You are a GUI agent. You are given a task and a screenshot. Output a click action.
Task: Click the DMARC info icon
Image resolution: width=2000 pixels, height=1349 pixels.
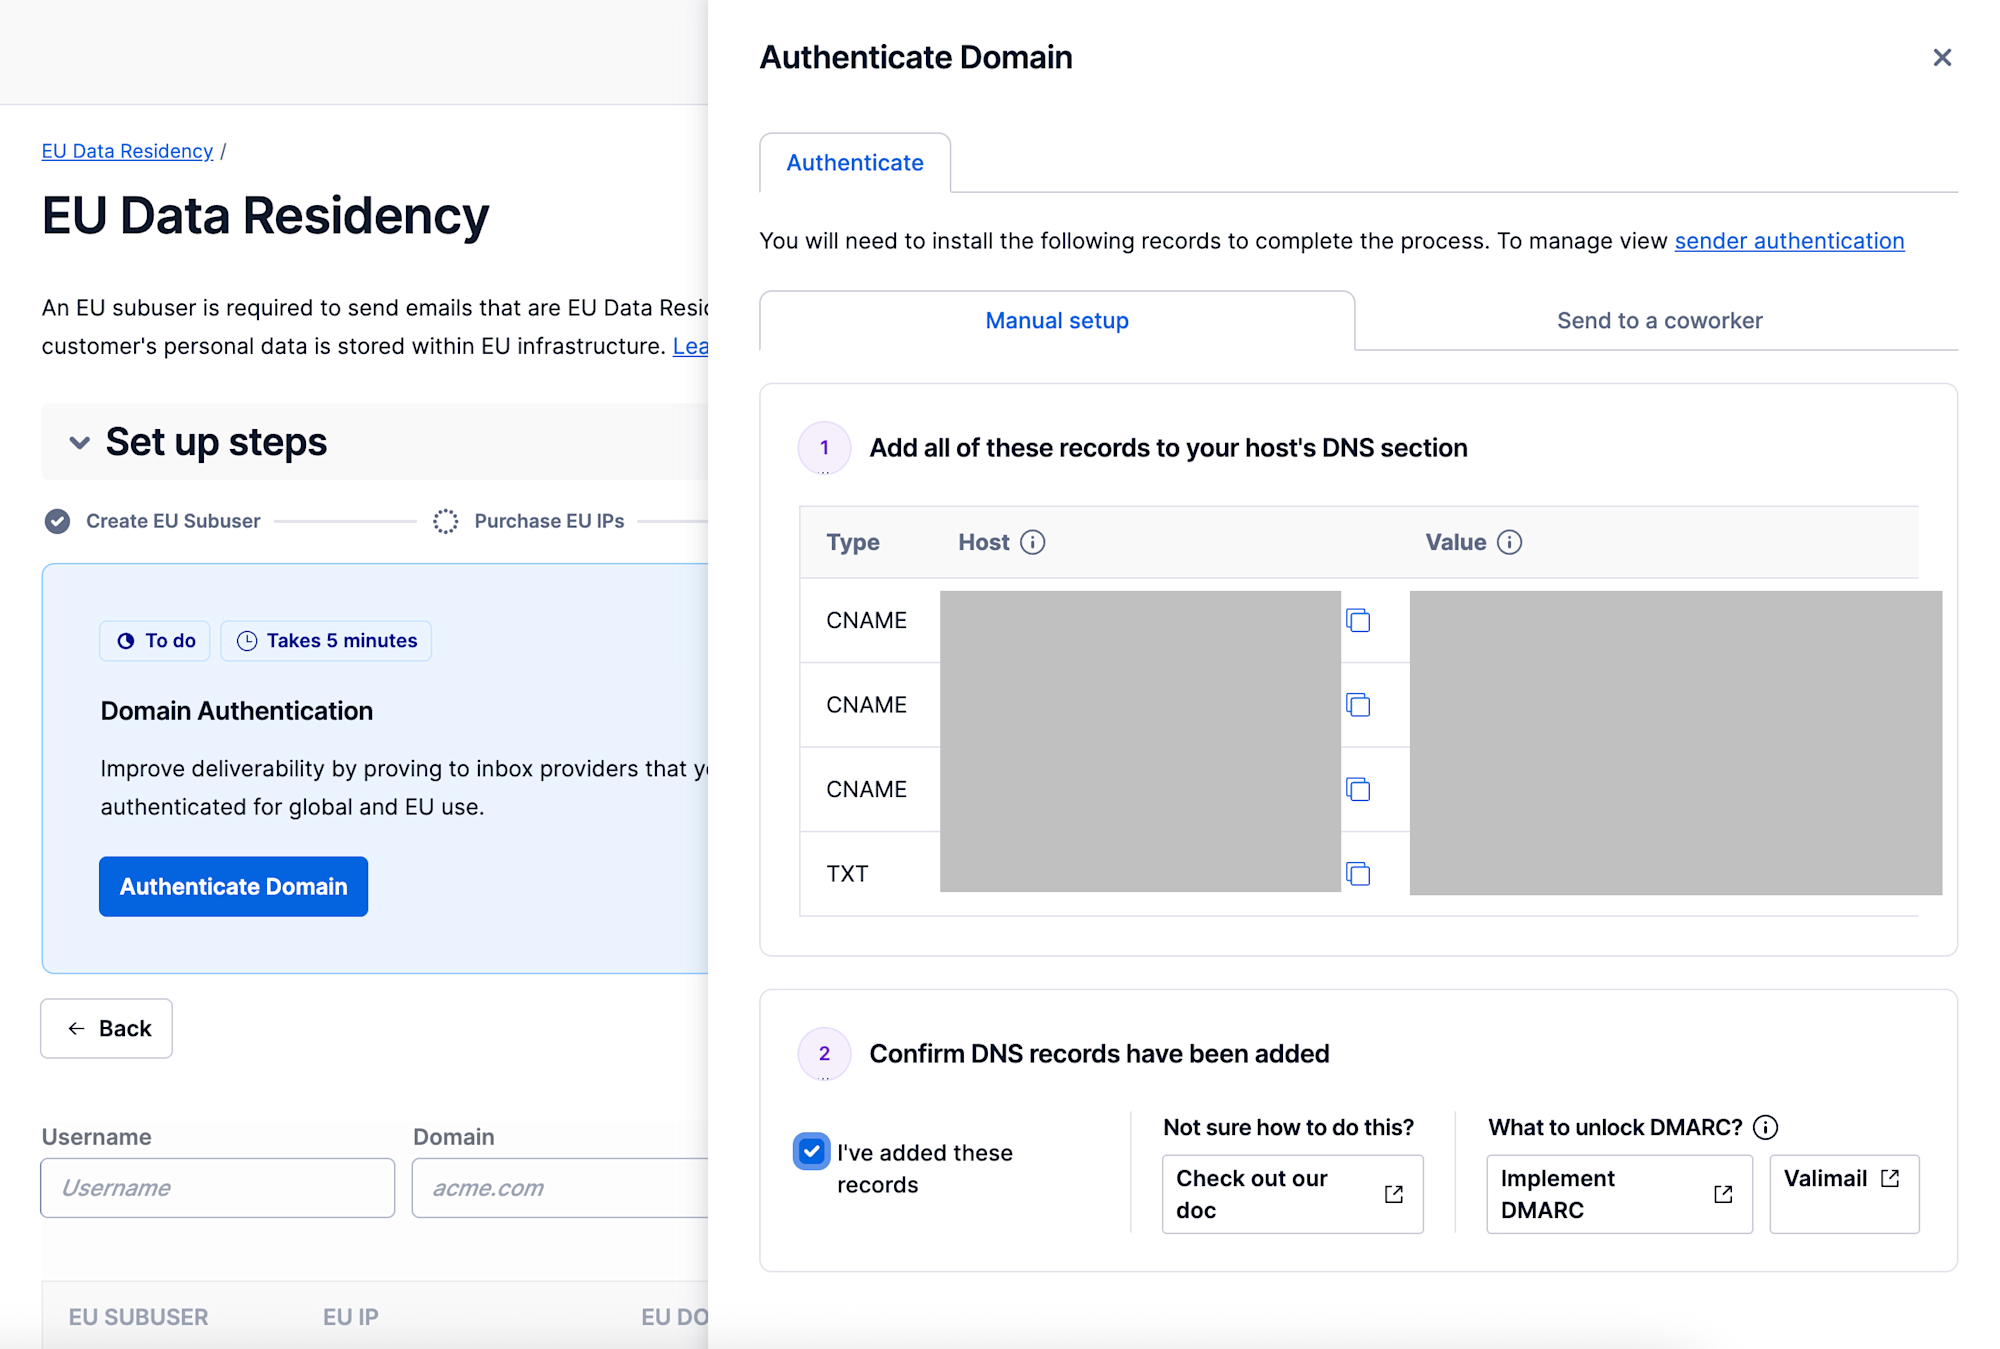(1765, 1127)
